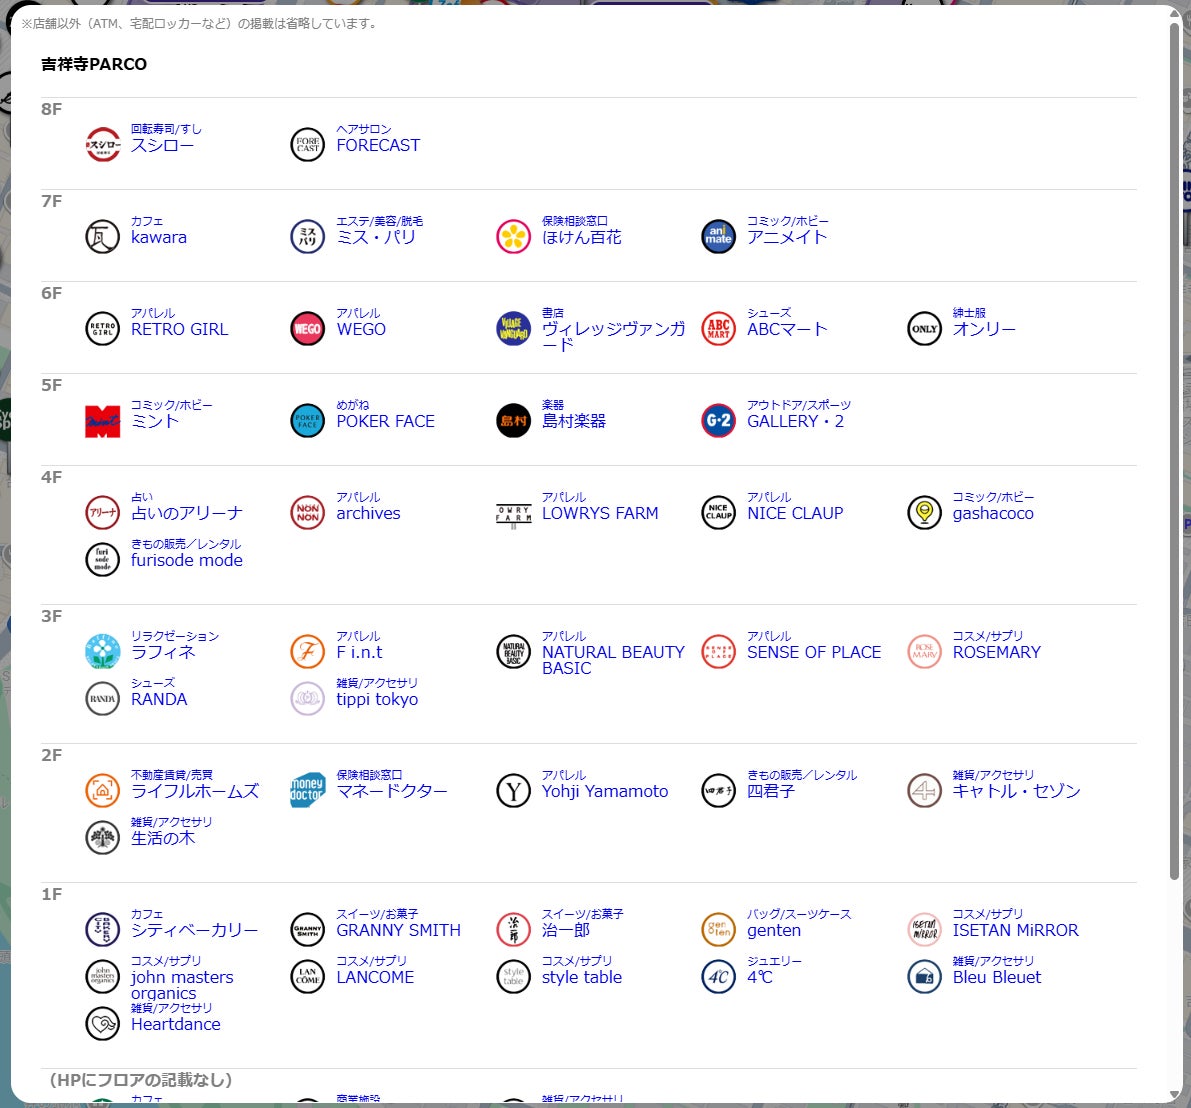Open the ROSEMARY cosmetics store link
The height and width of the screenshot is (1108, 1191).
[x=997, y=652]
